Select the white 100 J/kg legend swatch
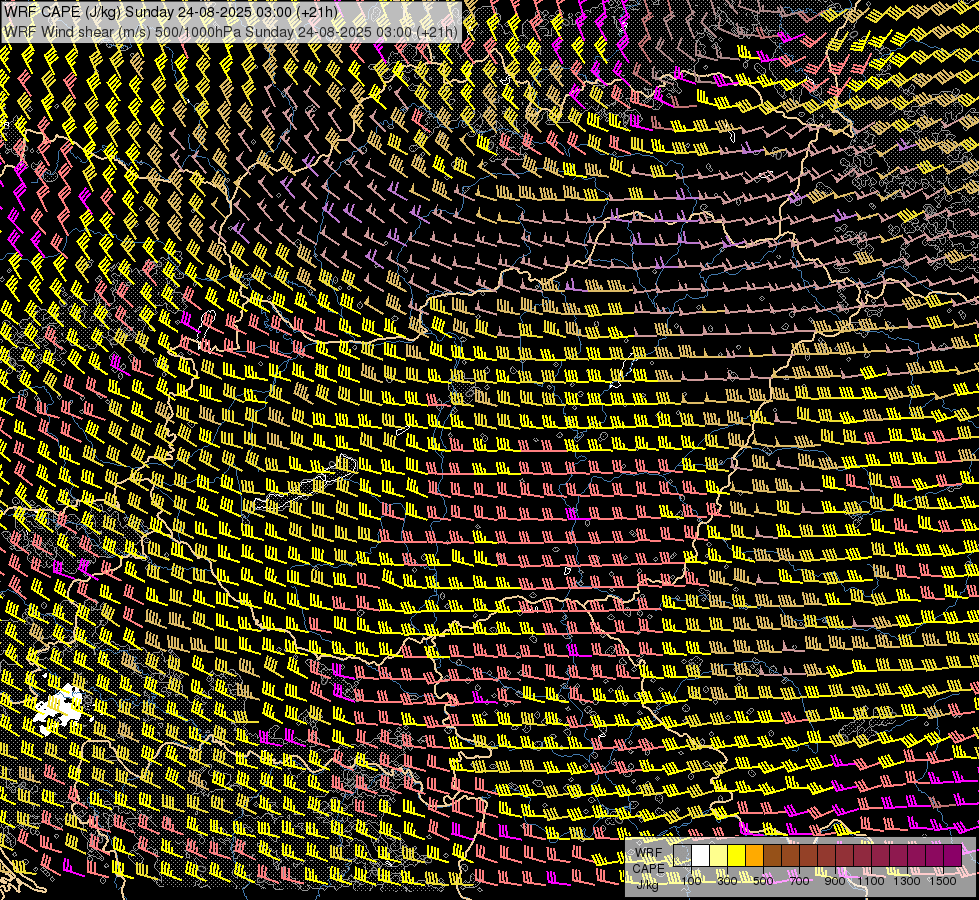The image size is (979, 900). click(701, 855)
